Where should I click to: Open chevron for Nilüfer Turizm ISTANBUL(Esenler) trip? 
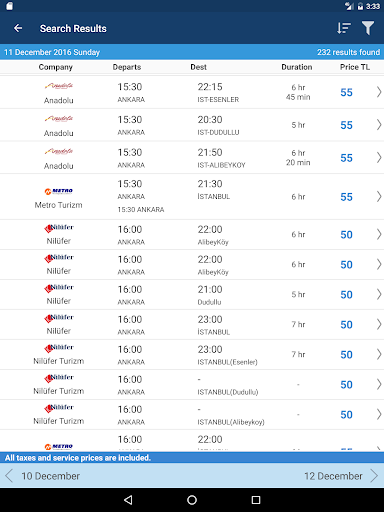coord(379,354)
